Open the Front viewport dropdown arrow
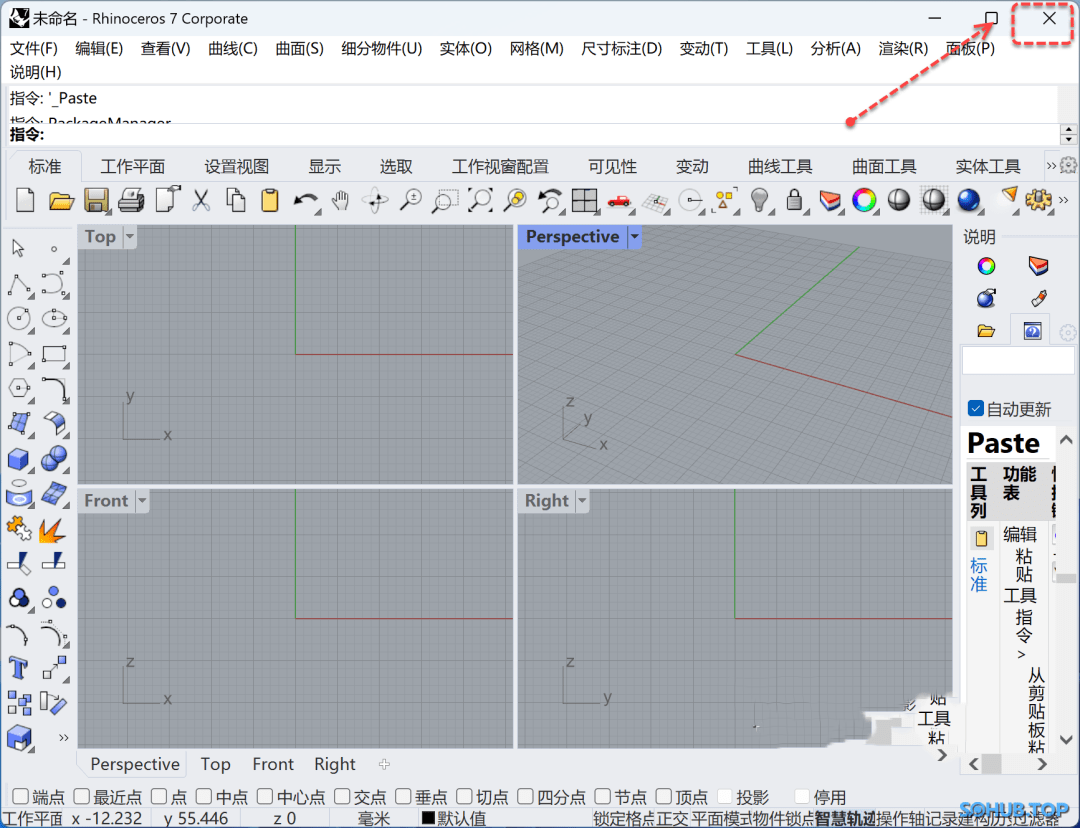1080x828 pixels. point(142,501)
